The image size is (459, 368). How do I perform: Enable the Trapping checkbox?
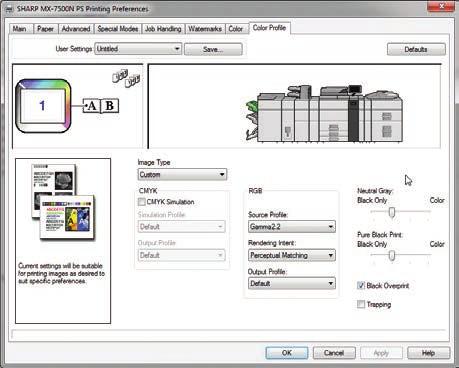(361, 304)
